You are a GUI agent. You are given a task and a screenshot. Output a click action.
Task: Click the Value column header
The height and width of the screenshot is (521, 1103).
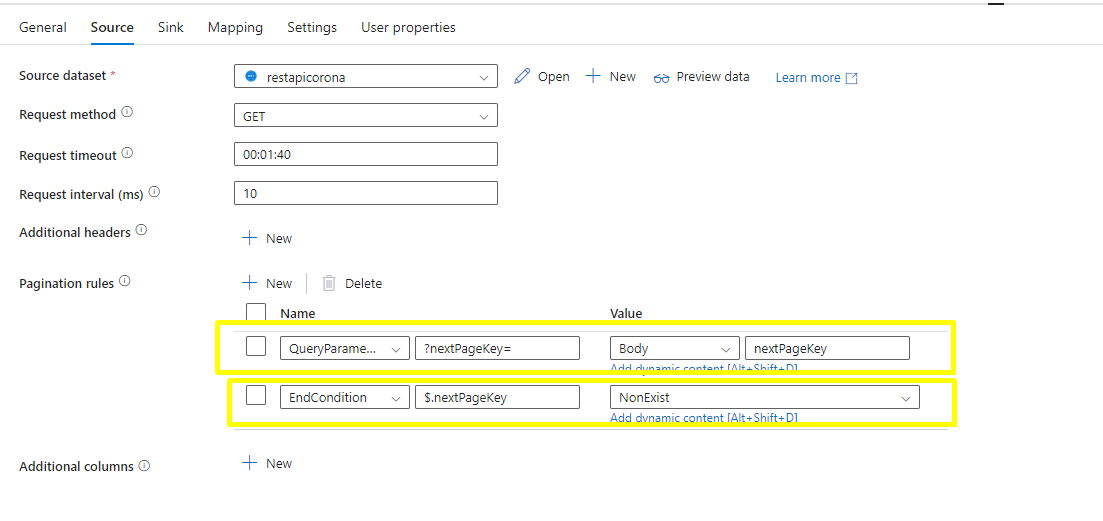[626, 314]
